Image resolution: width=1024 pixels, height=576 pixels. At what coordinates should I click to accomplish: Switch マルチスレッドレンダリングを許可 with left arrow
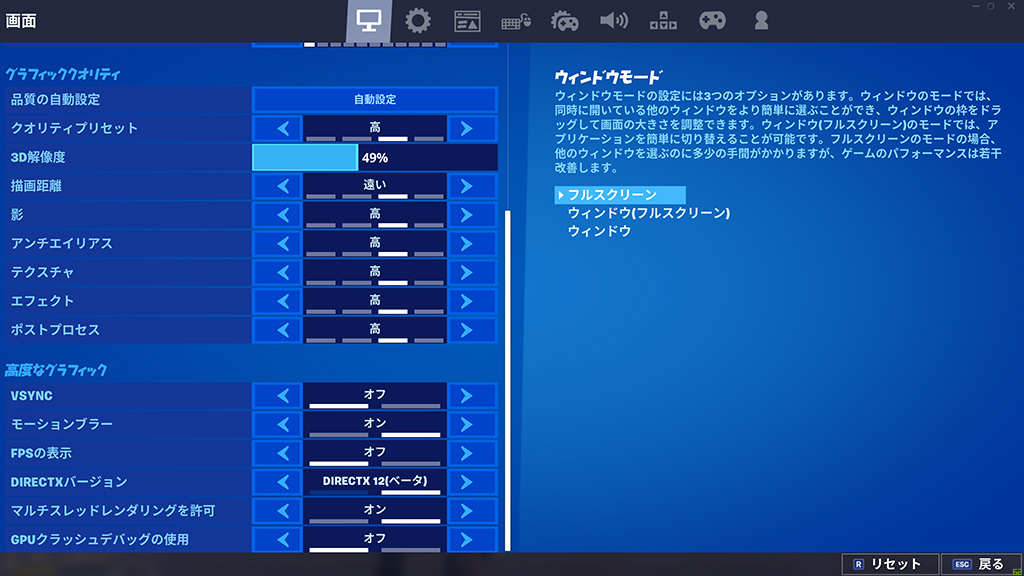(x=277, y=511)
